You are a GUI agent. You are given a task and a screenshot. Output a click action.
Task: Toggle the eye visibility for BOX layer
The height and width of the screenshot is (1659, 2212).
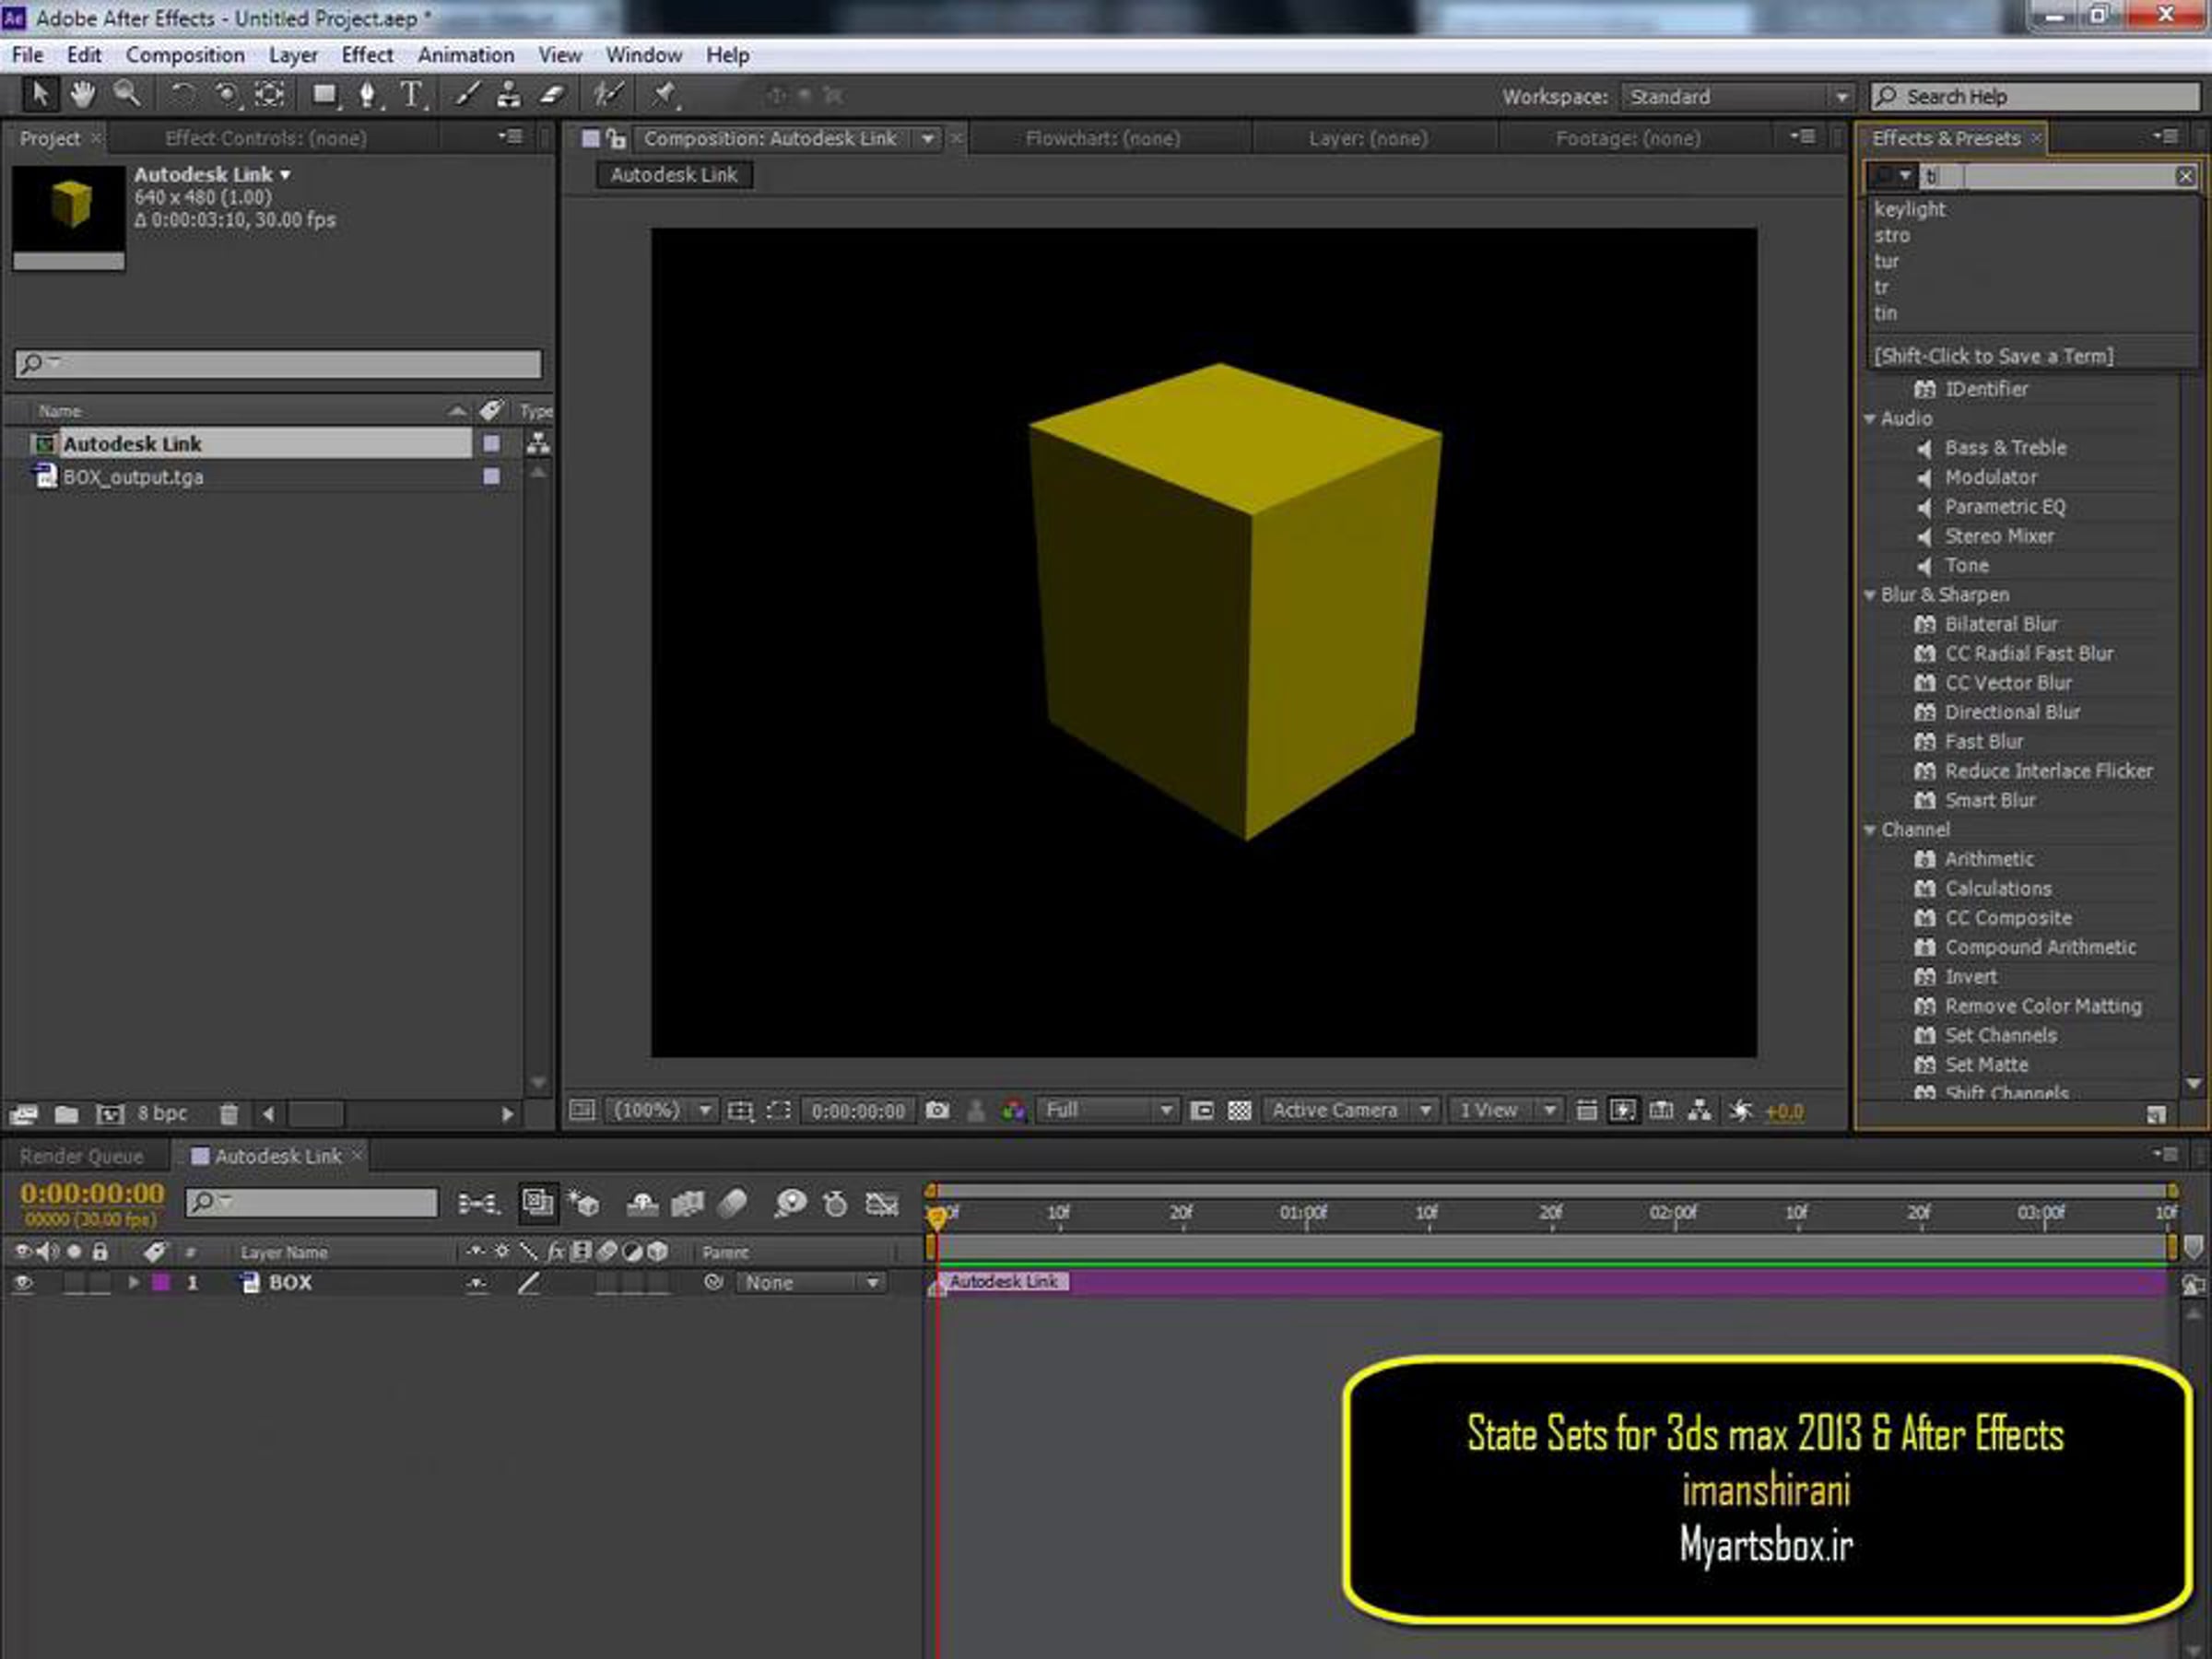(23, 1283)
